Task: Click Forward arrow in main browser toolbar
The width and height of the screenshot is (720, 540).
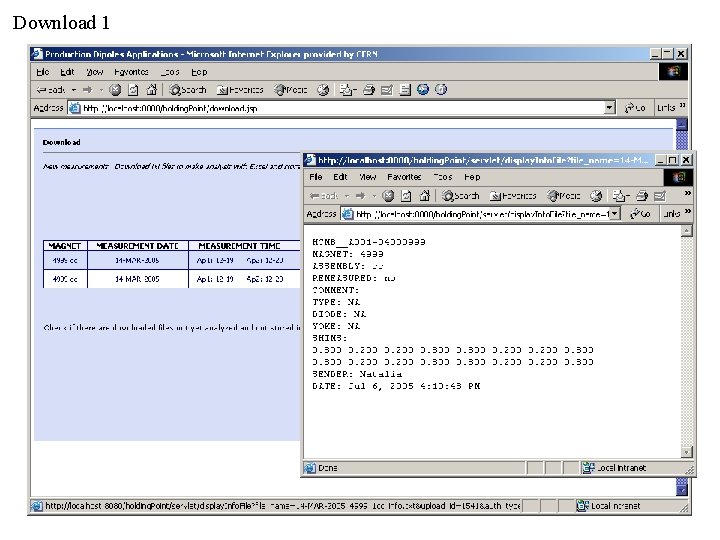Action: pyautogui.click(x=88, y=90)
